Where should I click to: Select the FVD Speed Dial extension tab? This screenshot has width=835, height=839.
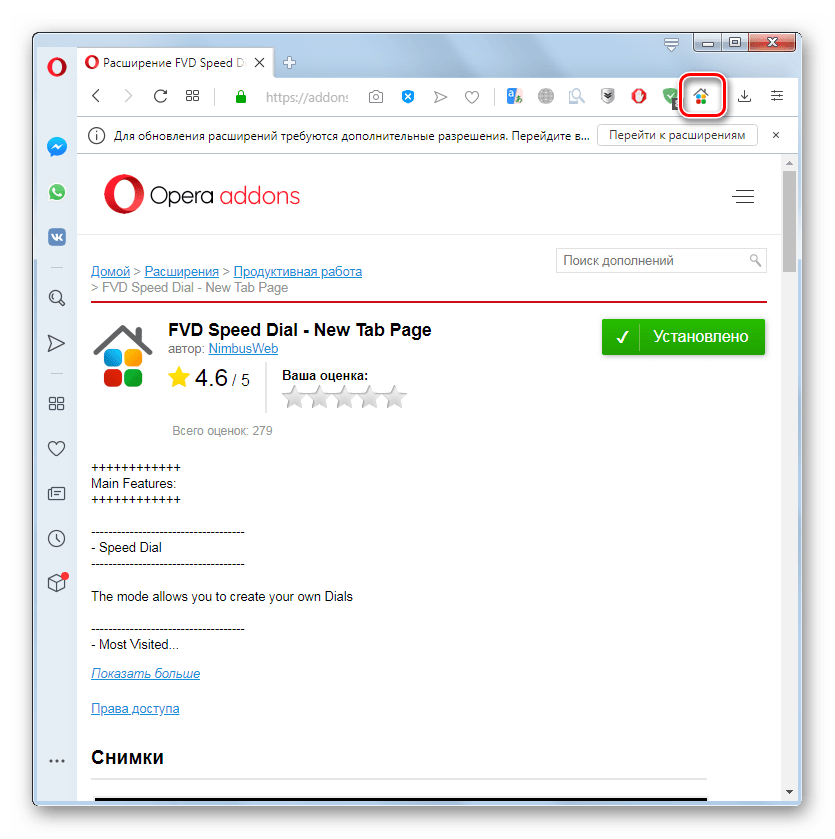[x=175, y=63]
